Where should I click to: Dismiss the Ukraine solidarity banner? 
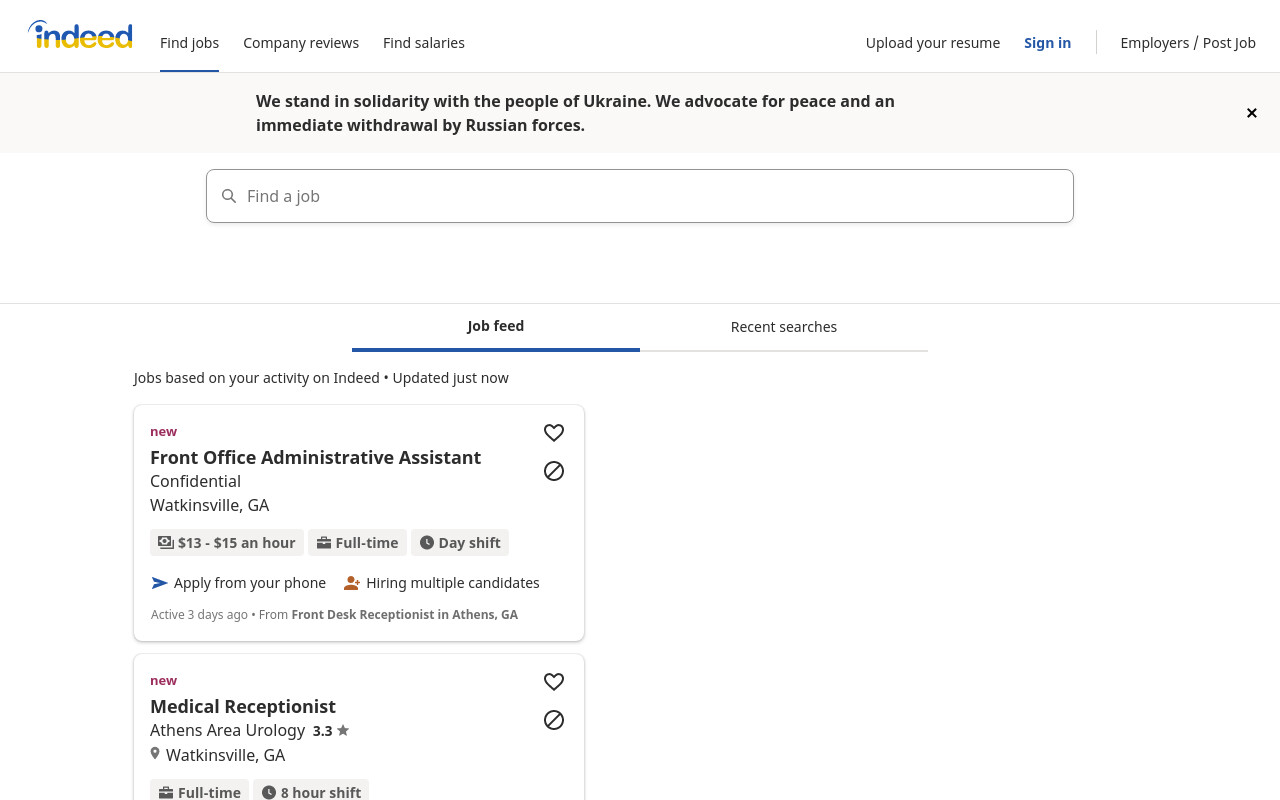point(1252,113)
